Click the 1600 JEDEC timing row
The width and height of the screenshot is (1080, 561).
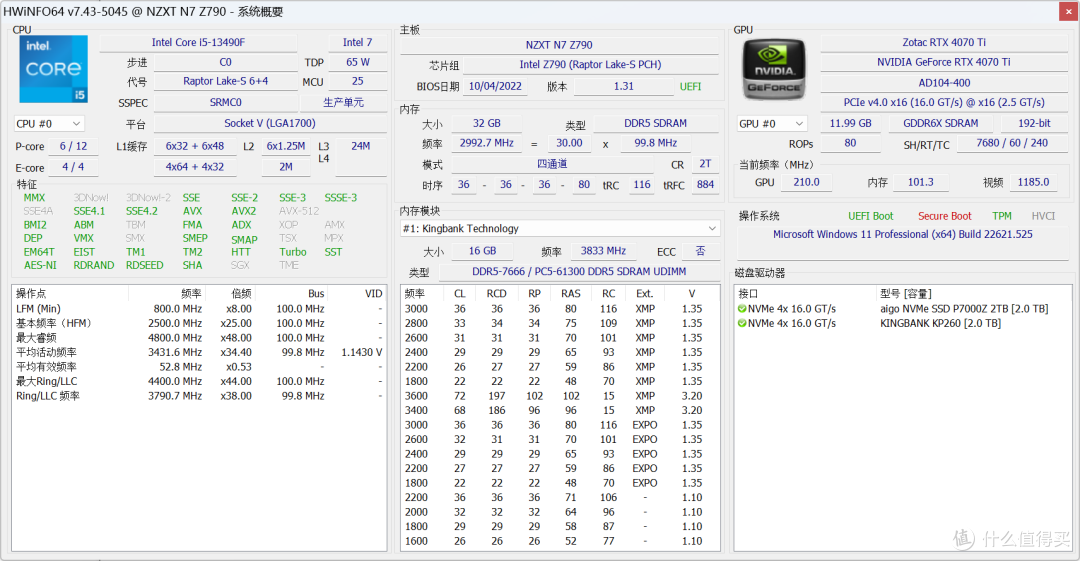560,541
